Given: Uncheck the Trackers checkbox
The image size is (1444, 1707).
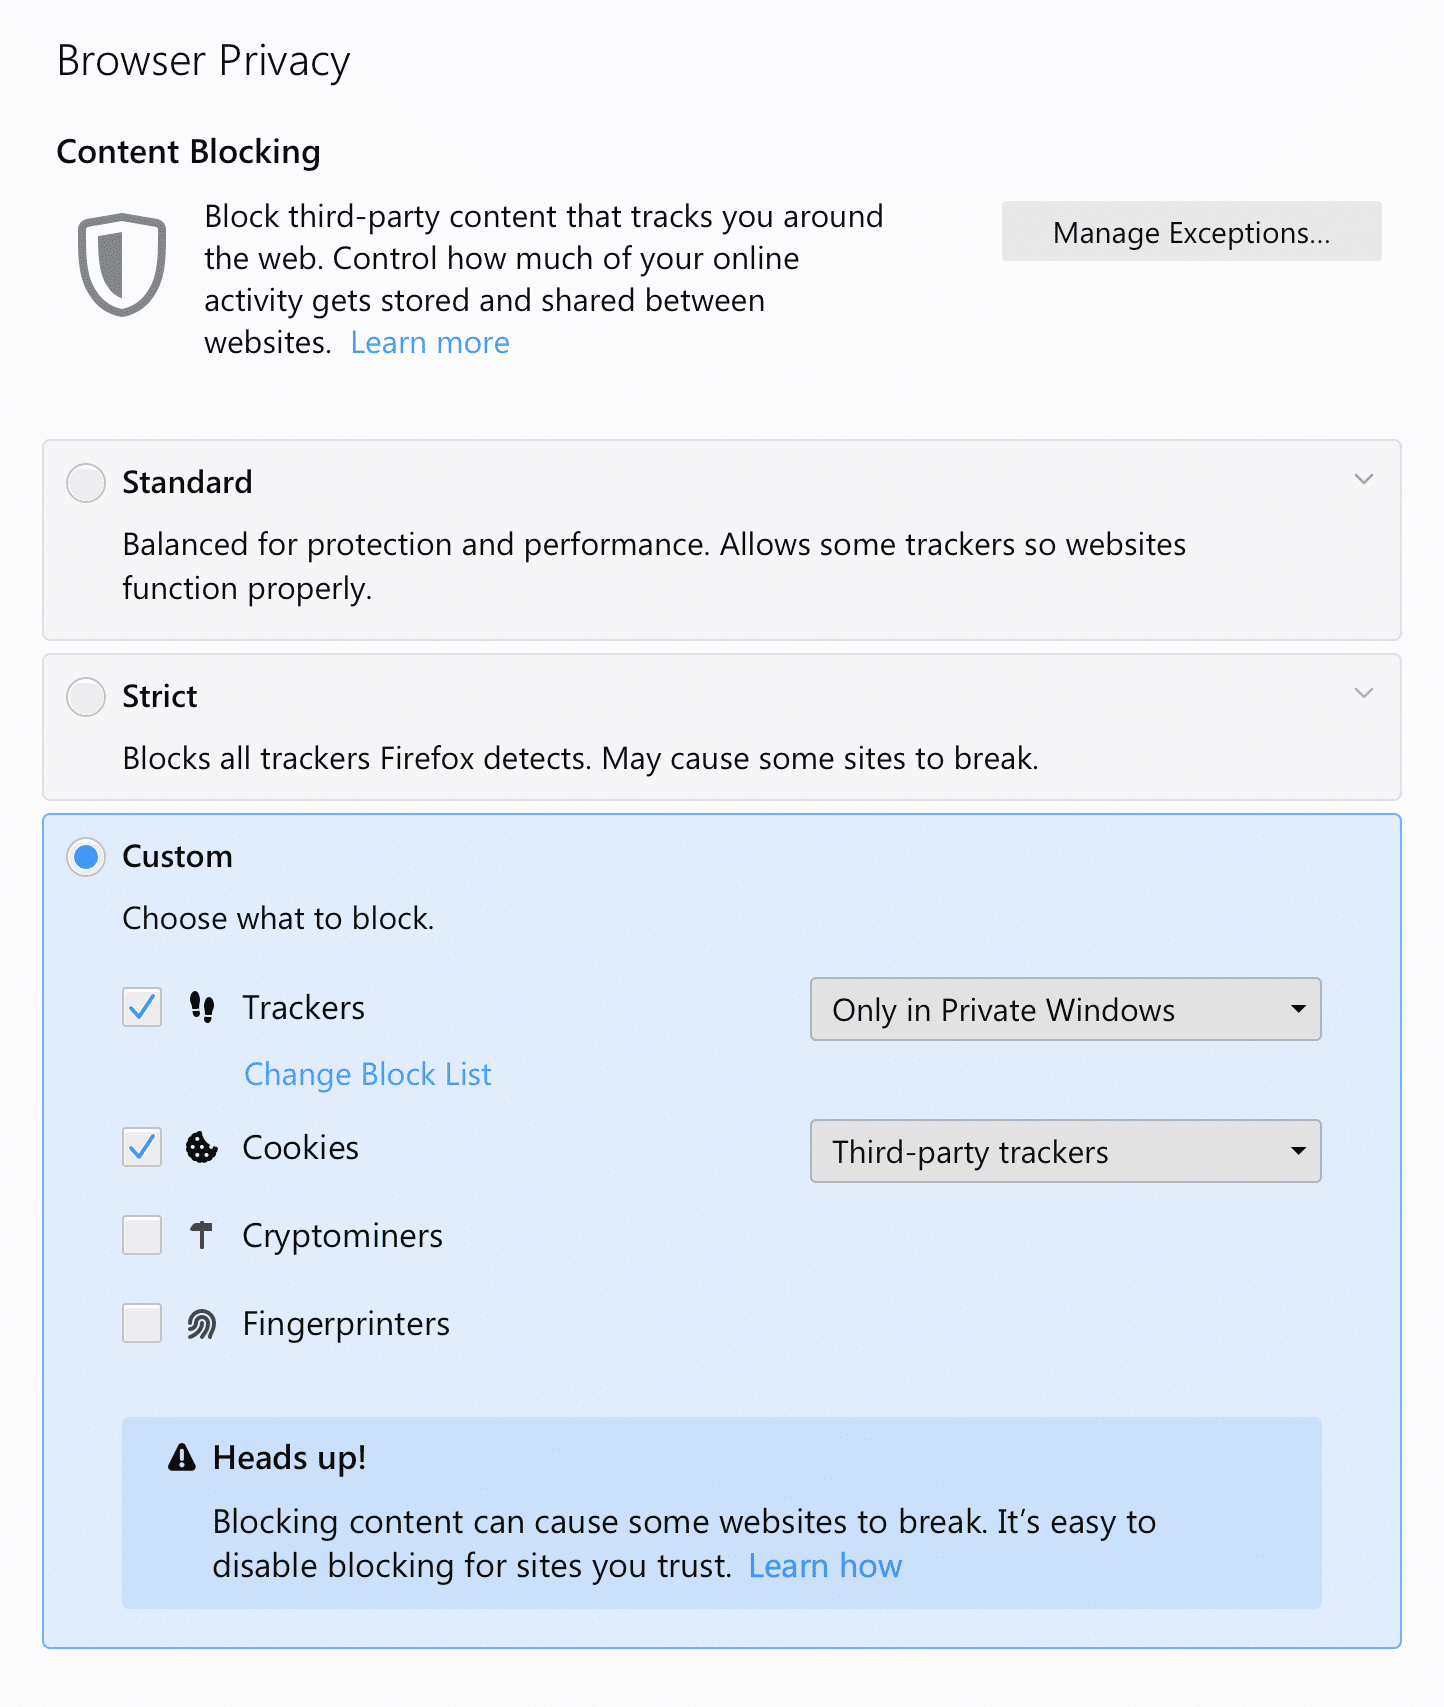Looking at the screenshot, I should (x=142, y=1007).
